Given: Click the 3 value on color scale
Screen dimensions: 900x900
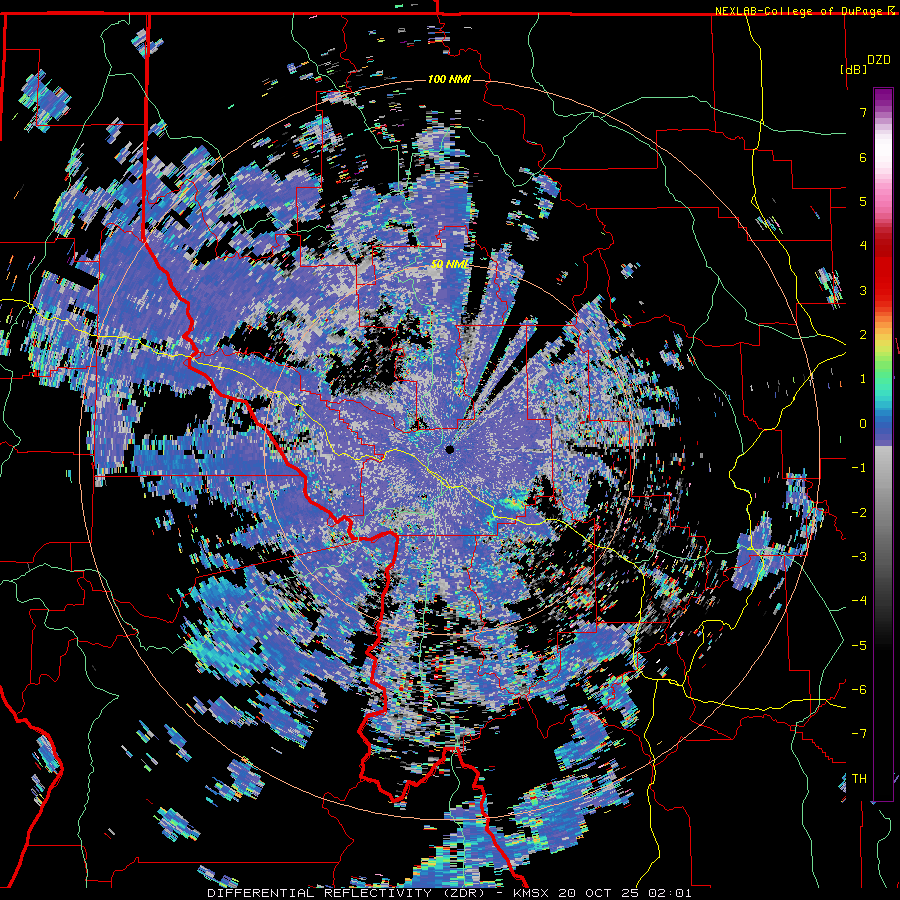Looking at the screenshot, I should (863, 290).
